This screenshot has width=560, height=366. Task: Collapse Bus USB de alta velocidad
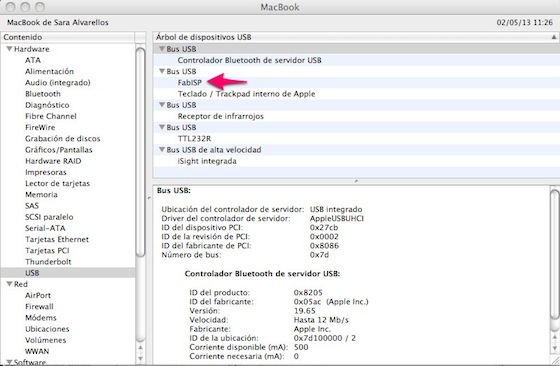(x=162, y=150)
